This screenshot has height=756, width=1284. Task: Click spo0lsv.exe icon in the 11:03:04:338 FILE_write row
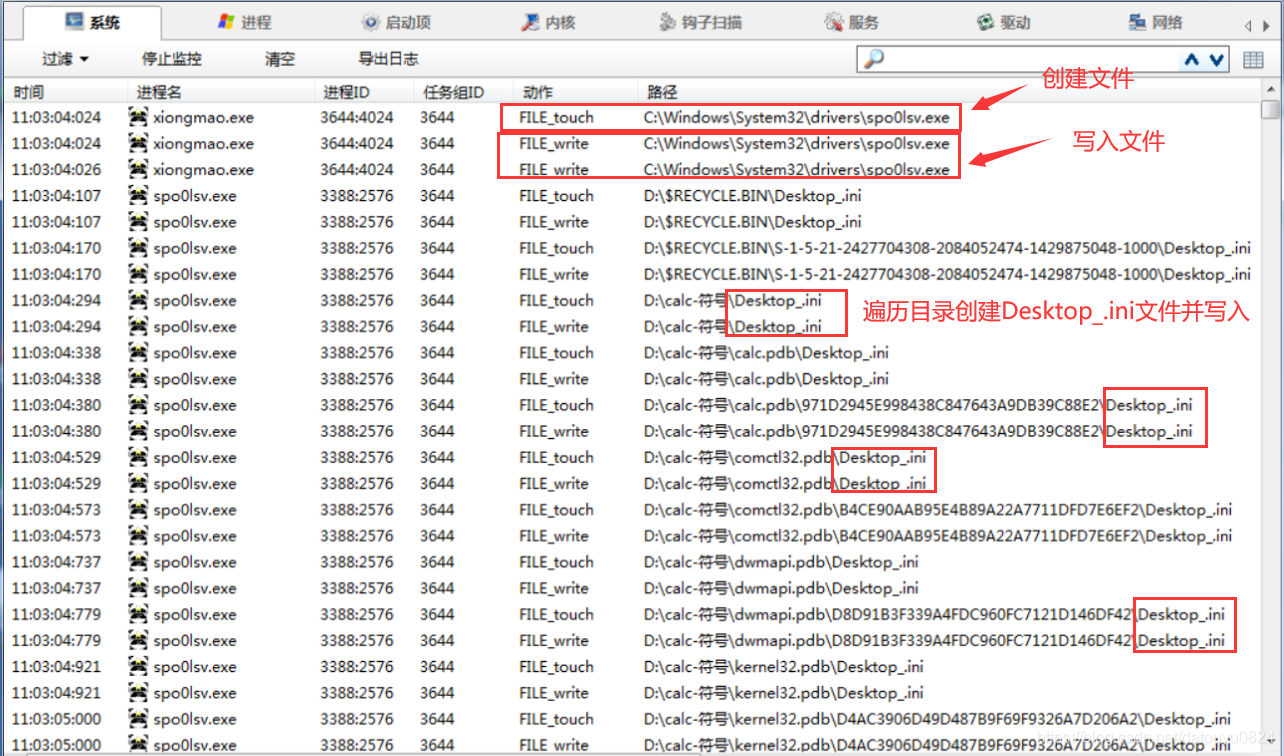point(139,378)
